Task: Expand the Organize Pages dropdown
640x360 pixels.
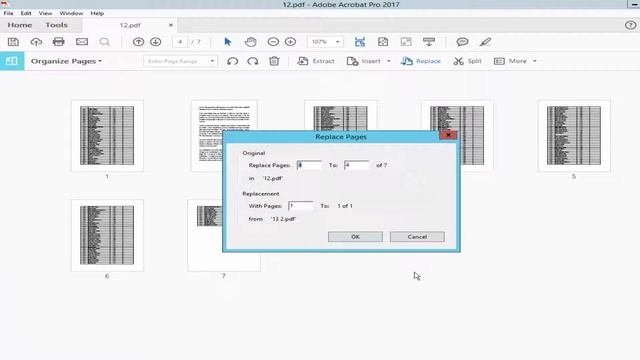Action: pos(66,61)
